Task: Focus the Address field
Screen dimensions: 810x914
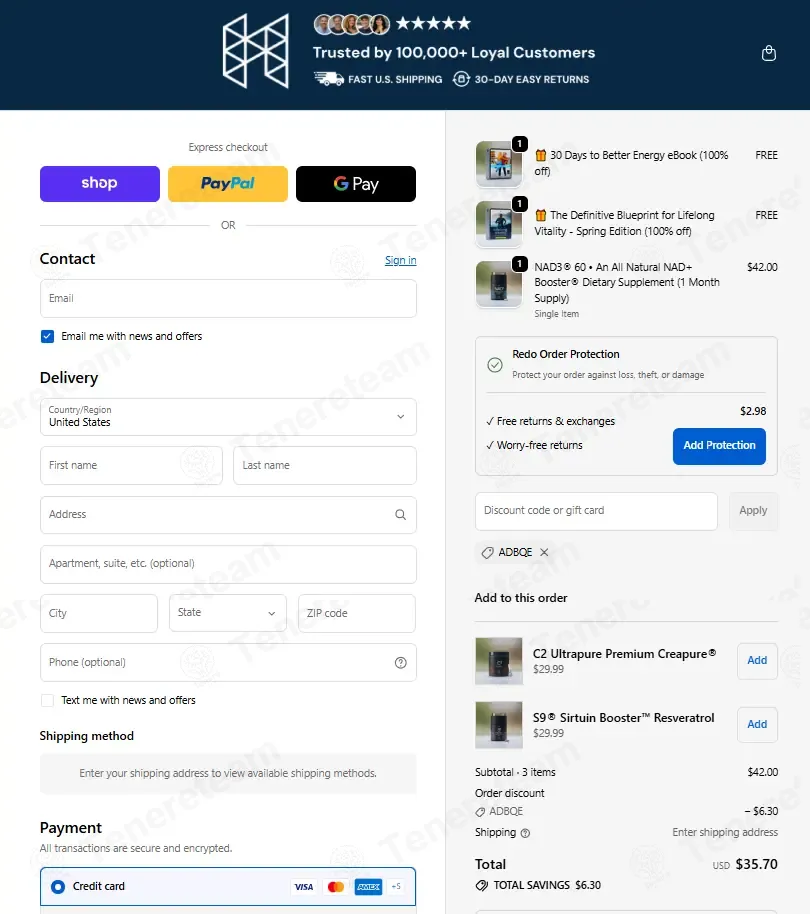Action: 228,515
